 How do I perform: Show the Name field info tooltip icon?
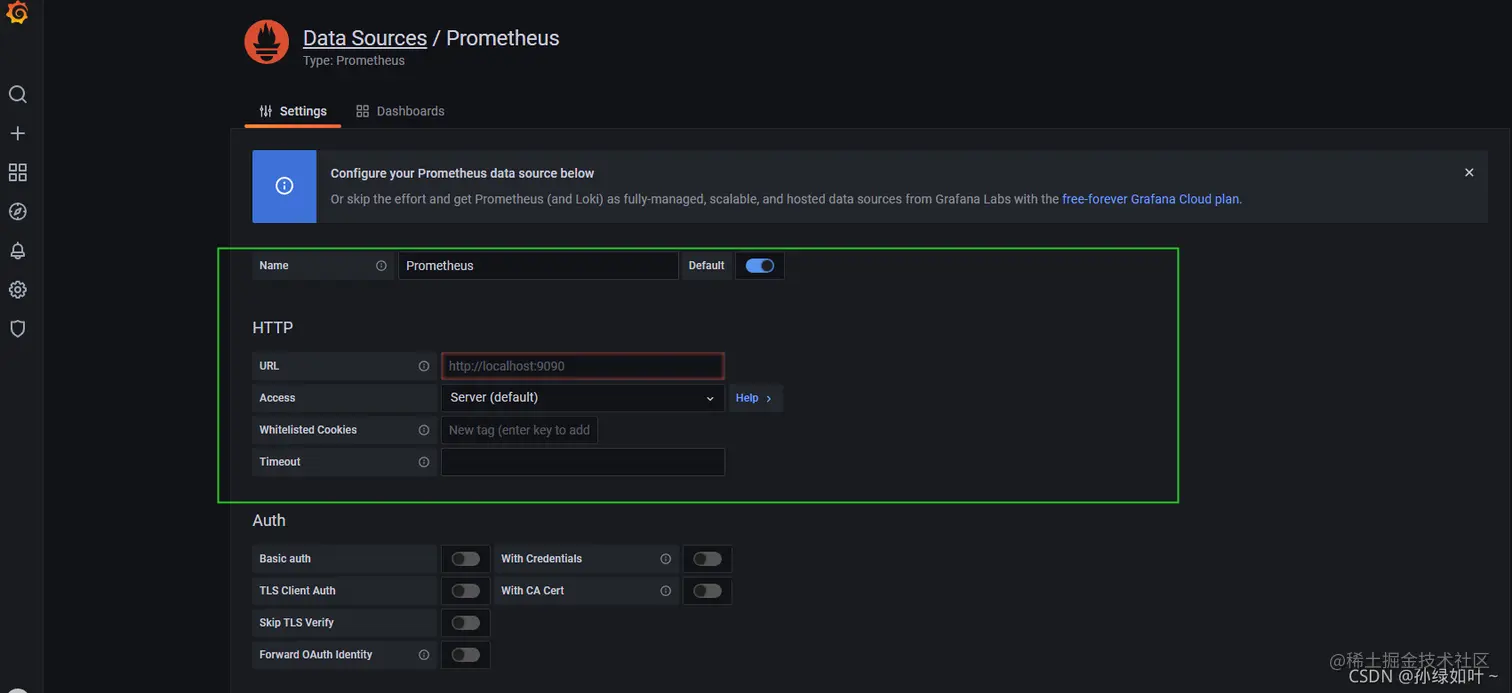pyautogui.click(x=381, y=266)
